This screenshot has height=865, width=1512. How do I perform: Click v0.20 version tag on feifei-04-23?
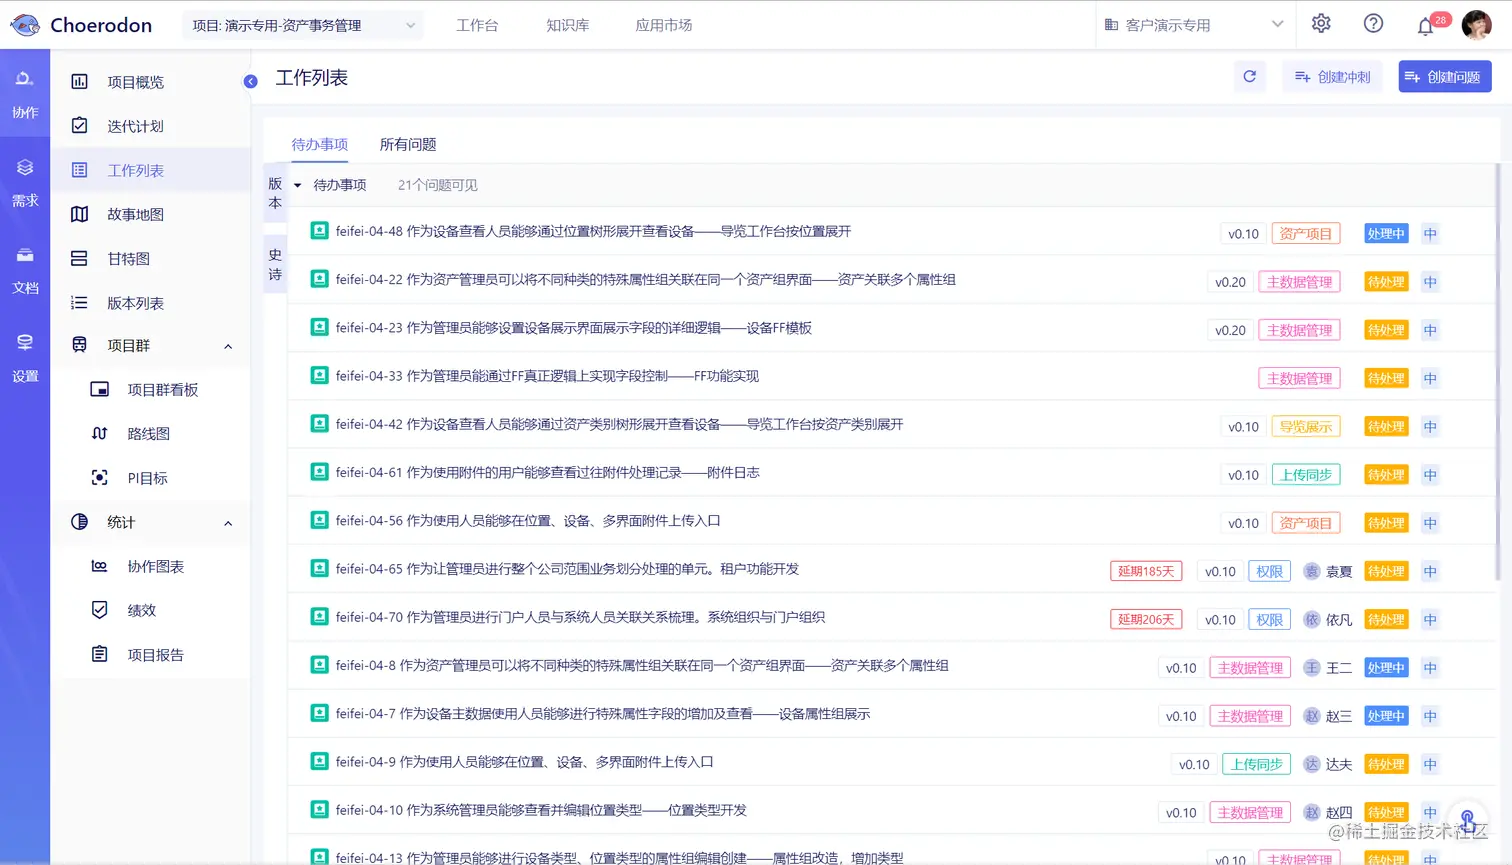(x=1230, y=330)
